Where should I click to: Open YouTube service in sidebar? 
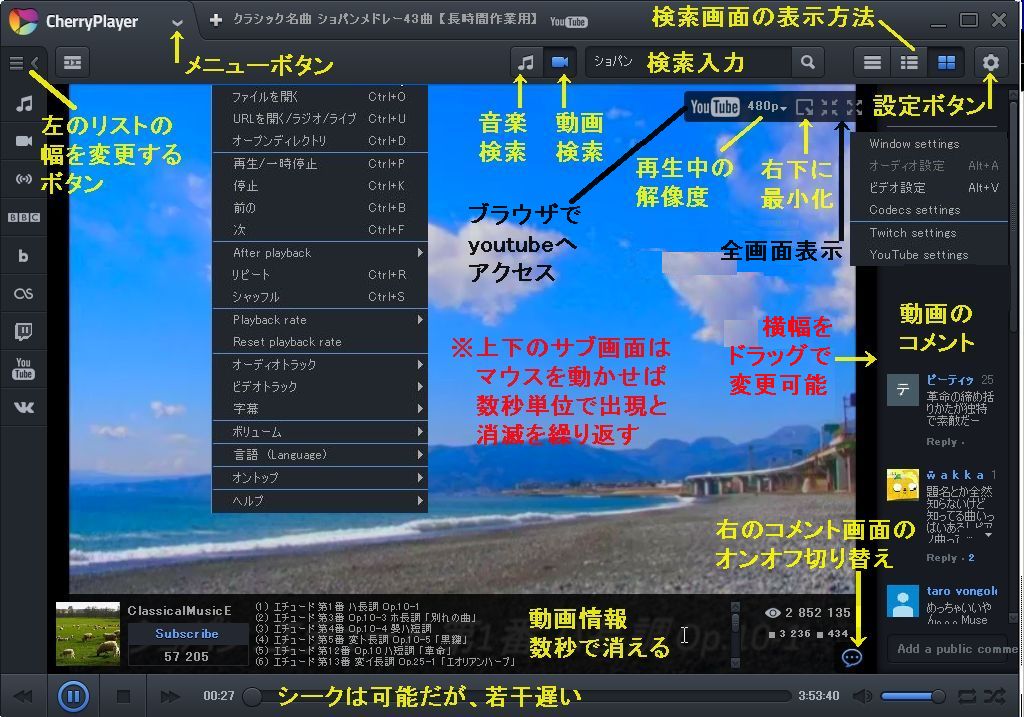pos(24,369)
